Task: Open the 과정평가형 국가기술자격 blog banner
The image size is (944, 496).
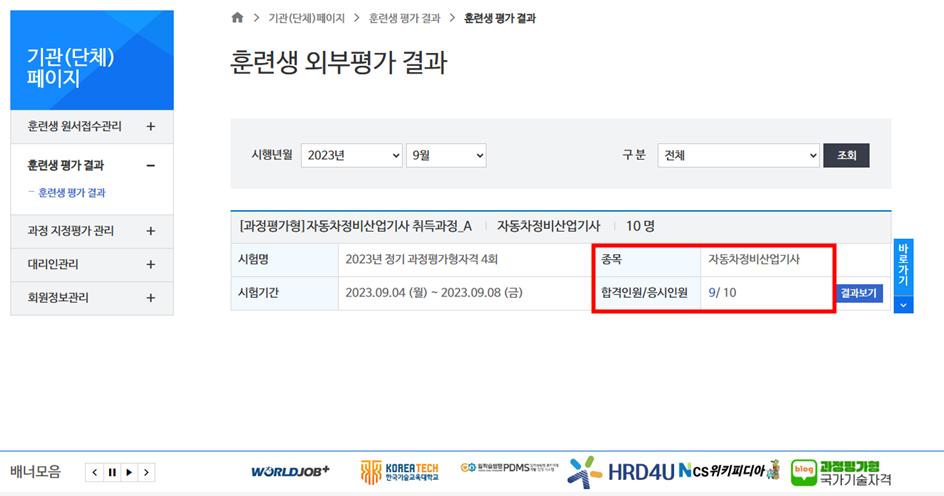Action: (x=840, y=473)
